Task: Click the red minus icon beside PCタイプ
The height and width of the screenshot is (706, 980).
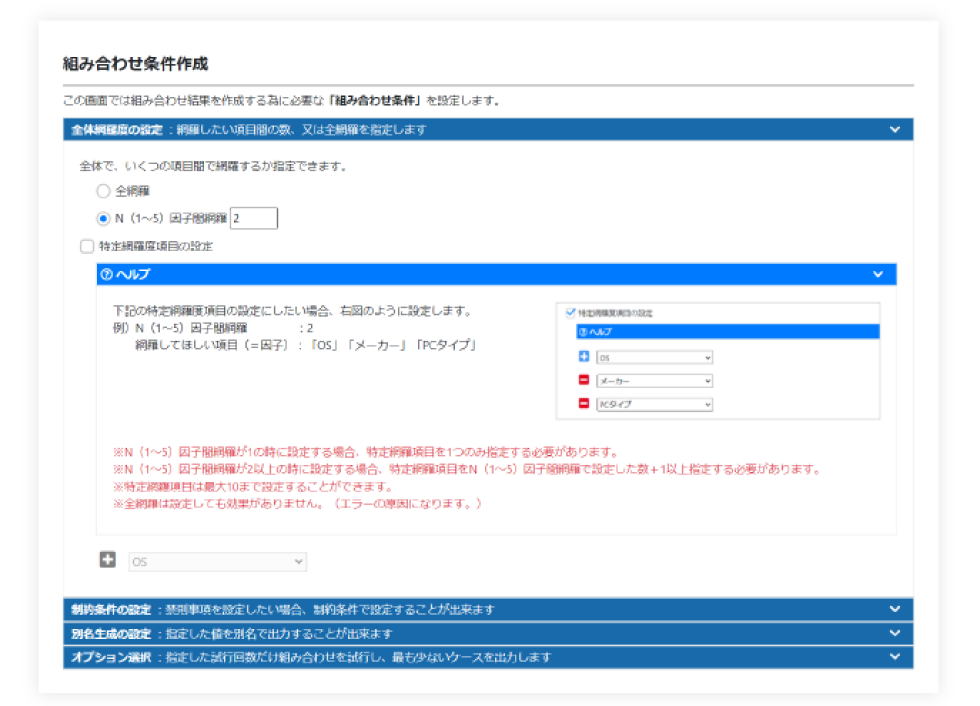Action: [x=584, y=404]
